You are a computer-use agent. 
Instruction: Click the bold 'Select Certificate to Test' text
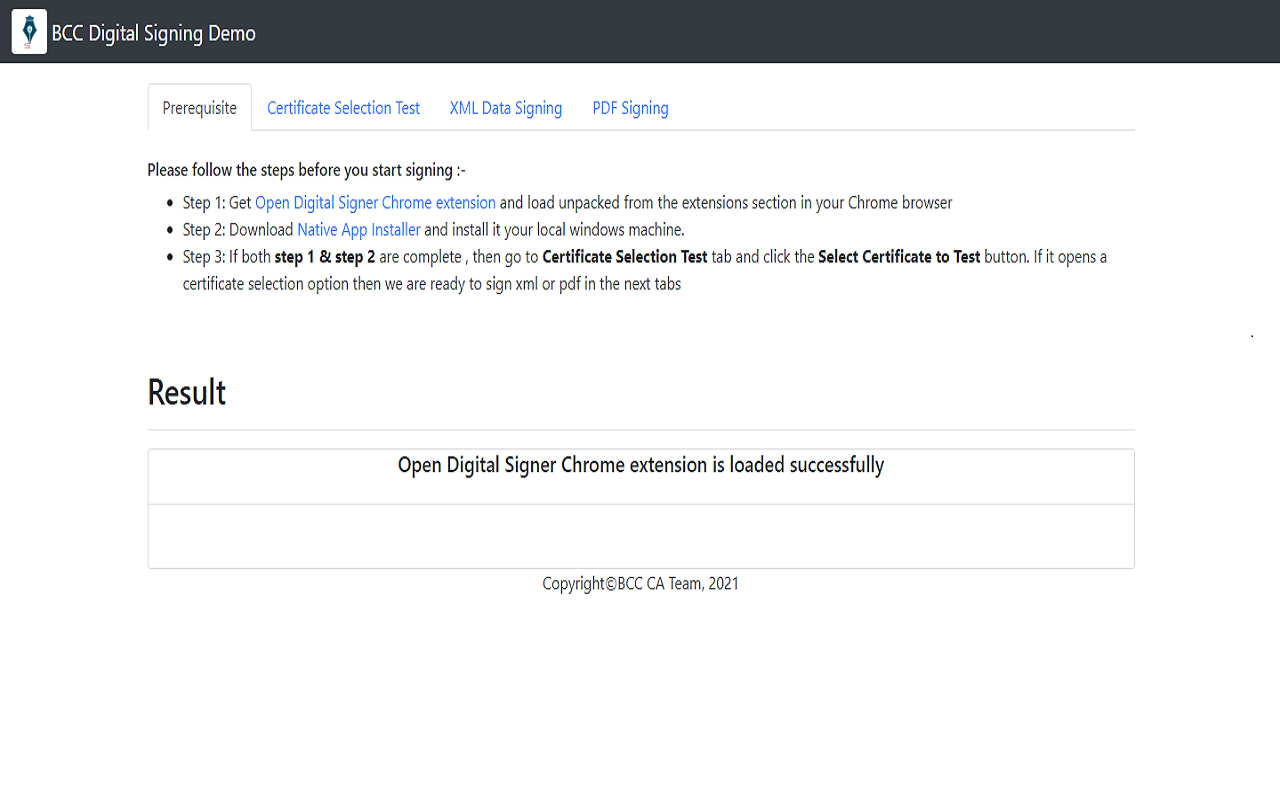(x=899, y=257)
